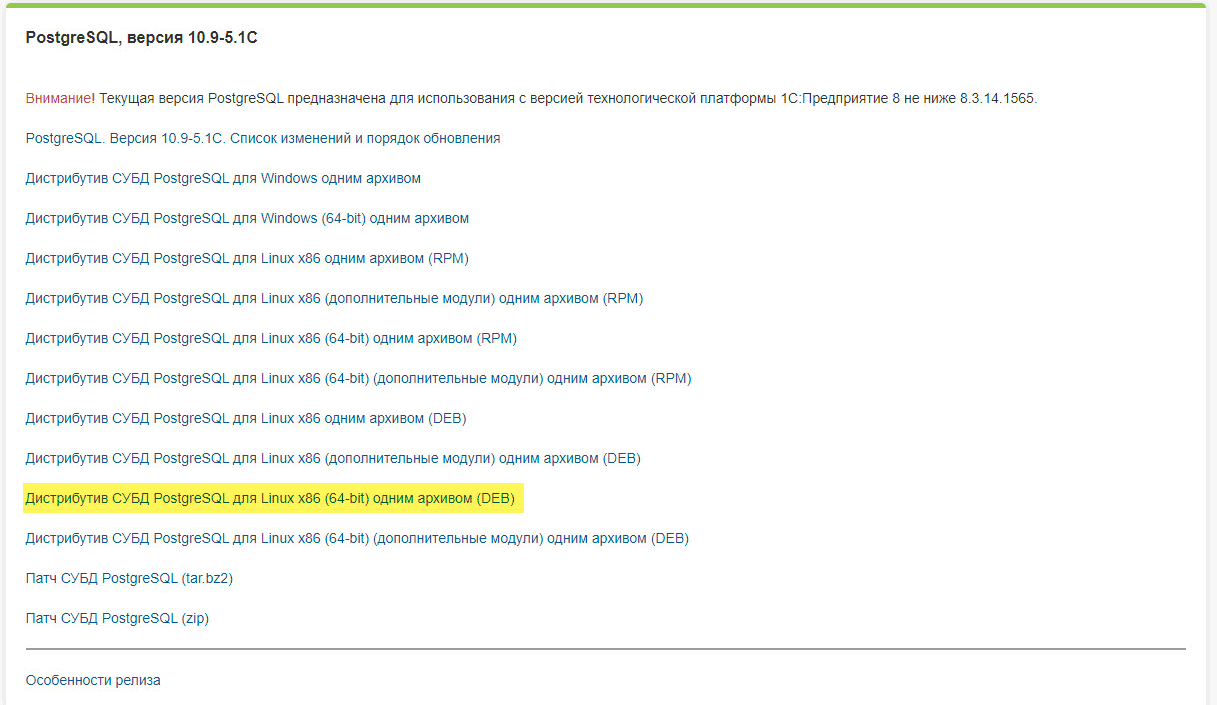Image resolution: width=1217 pixels, height=705 pixels.
Task: Open Linux x86 (64-bit) additional modules (DEB) link
Action: point(357,538)
